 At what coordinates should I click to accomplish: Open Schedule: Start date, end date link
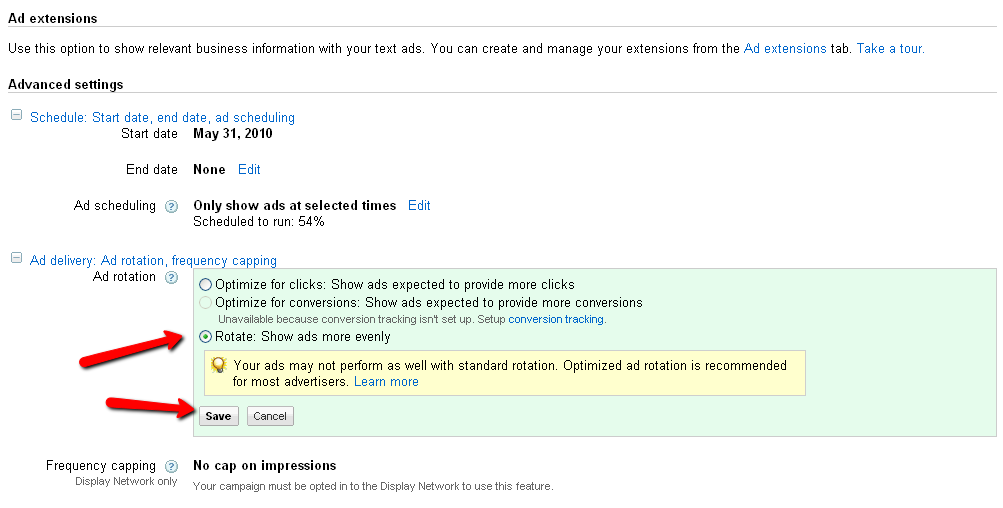click(162, 117)
